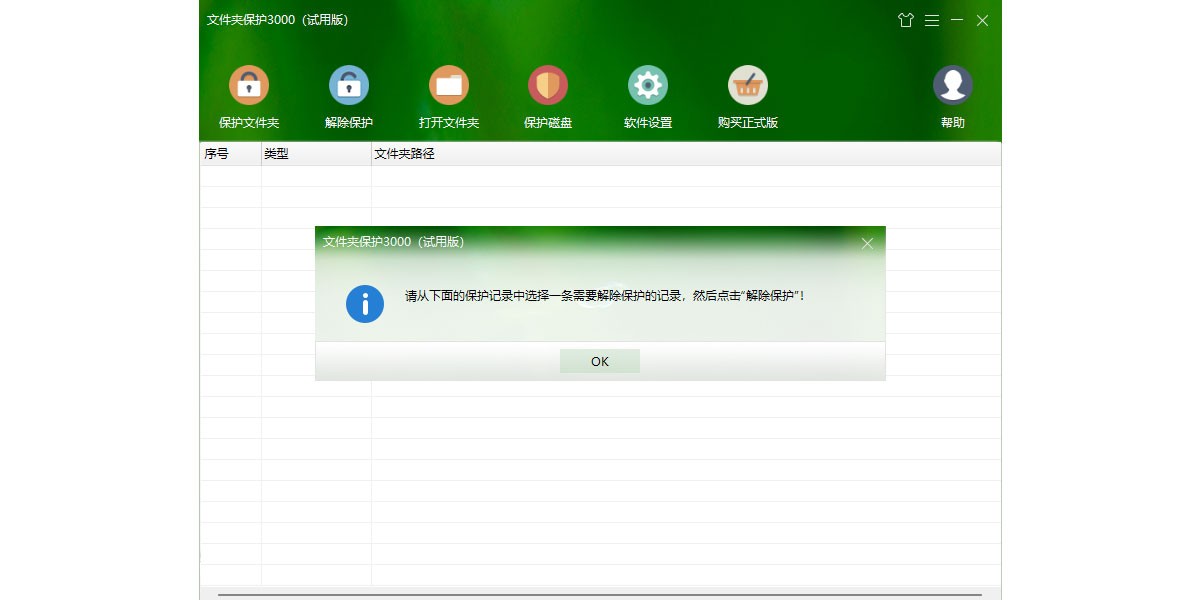Click the 保护文件夹 lock icon

click(249, 86)
